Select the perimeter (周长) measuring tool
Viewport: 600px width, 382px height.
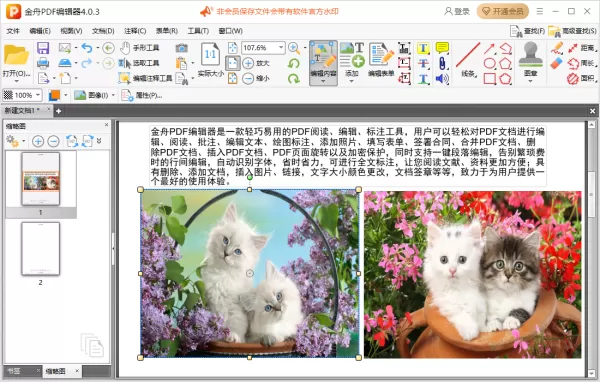pyautogui.click(x=581, y=63)
